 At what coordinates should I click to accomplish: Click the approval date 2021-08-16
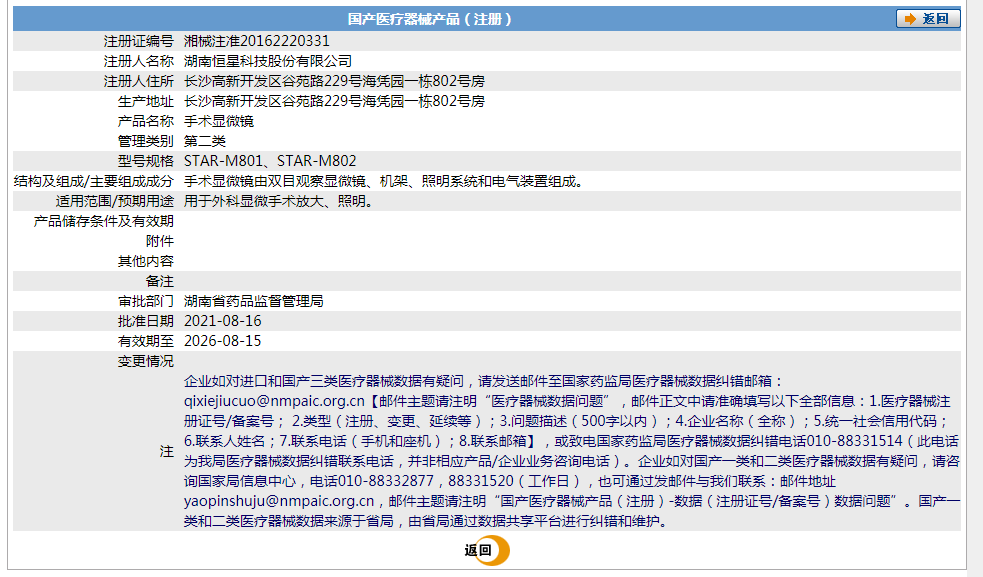pos(223,321)
